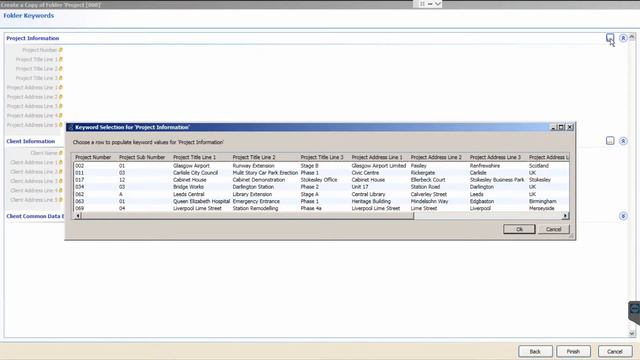
Task: Click lock icon next to Client Name
Action: point(60,153)
